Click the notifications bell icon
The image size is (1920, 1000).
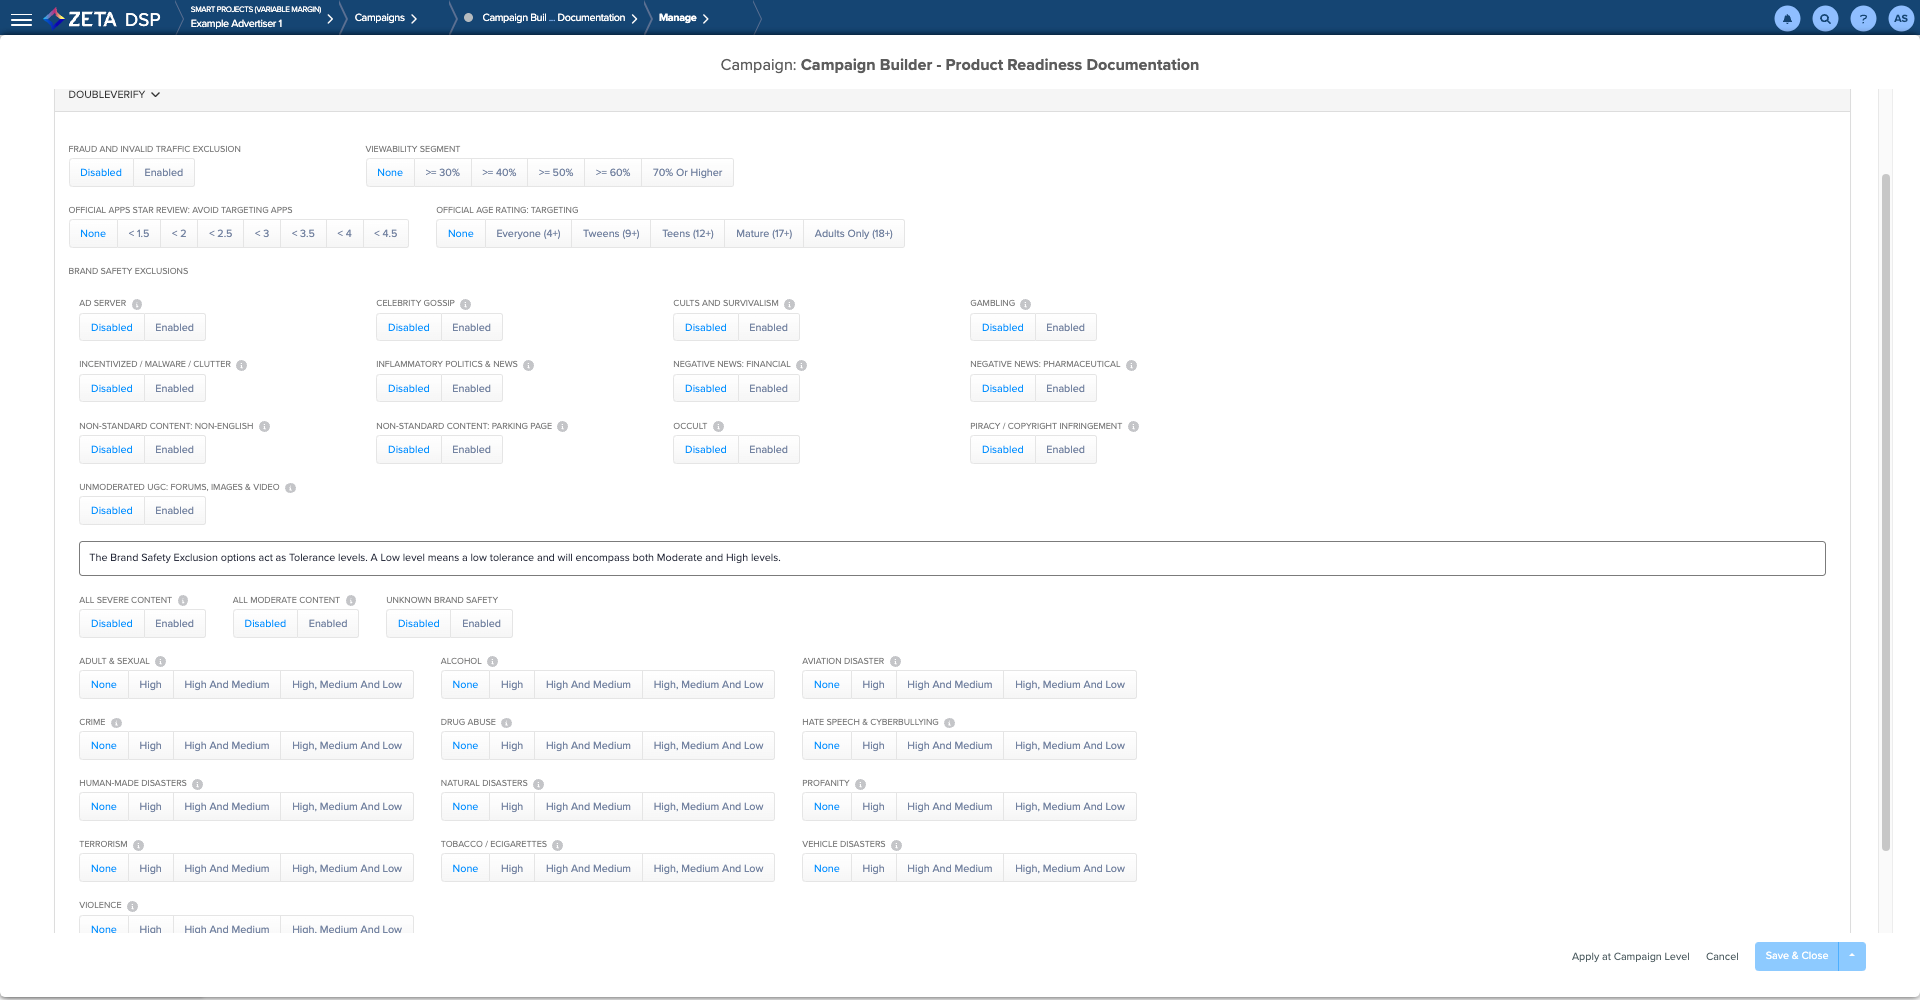(1787, 19)
